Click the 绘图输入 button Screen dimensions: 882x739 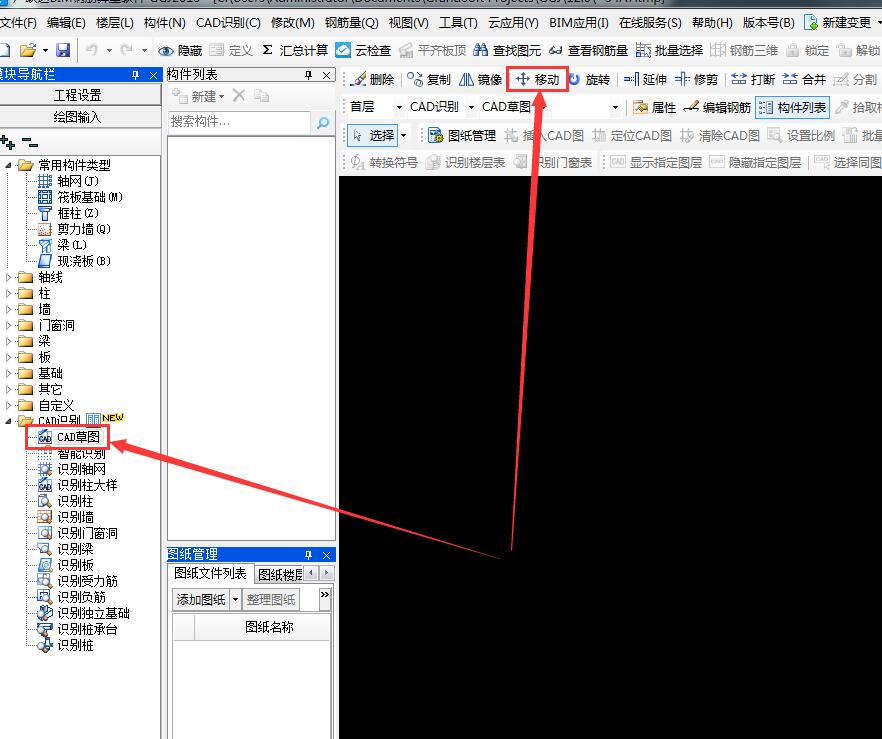(x=78, y=117)
